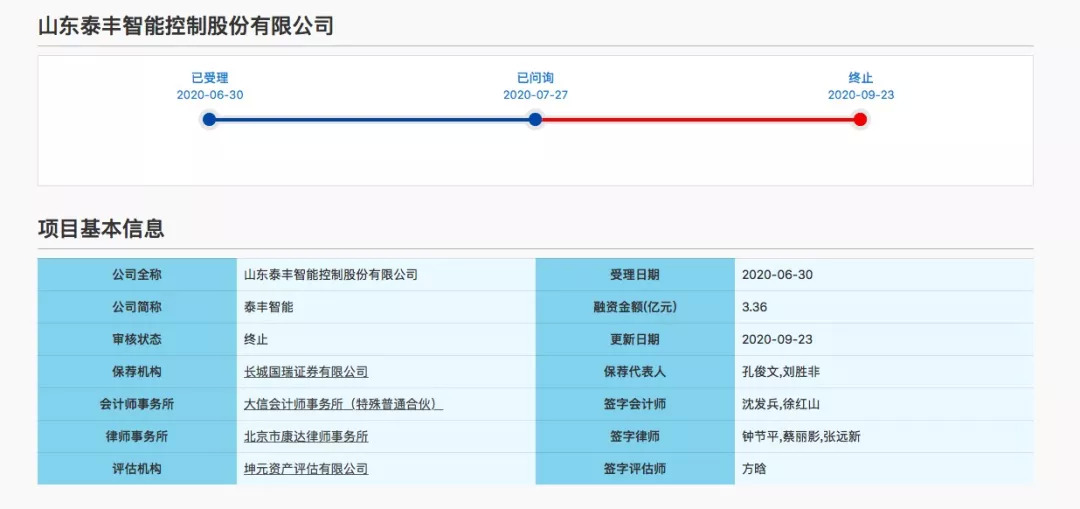This screenshot has height=509, width=1080.
Task: Select company full name value in table
Action: [x=331, y=275]
